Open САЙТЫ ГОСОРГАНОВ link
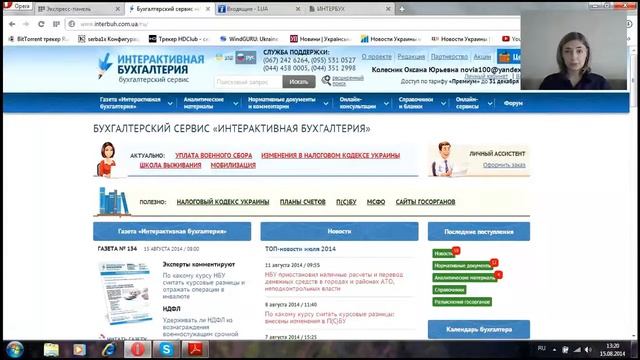640x360 pixels. pos(425,202)
